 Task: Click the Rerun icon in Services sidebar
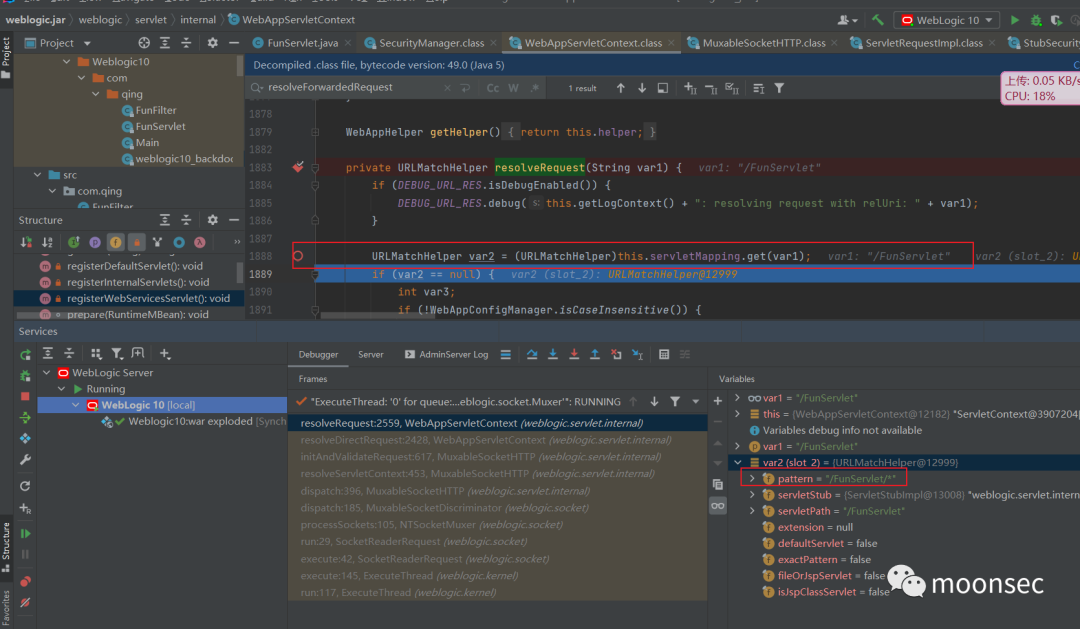click(x=25, y=354)
